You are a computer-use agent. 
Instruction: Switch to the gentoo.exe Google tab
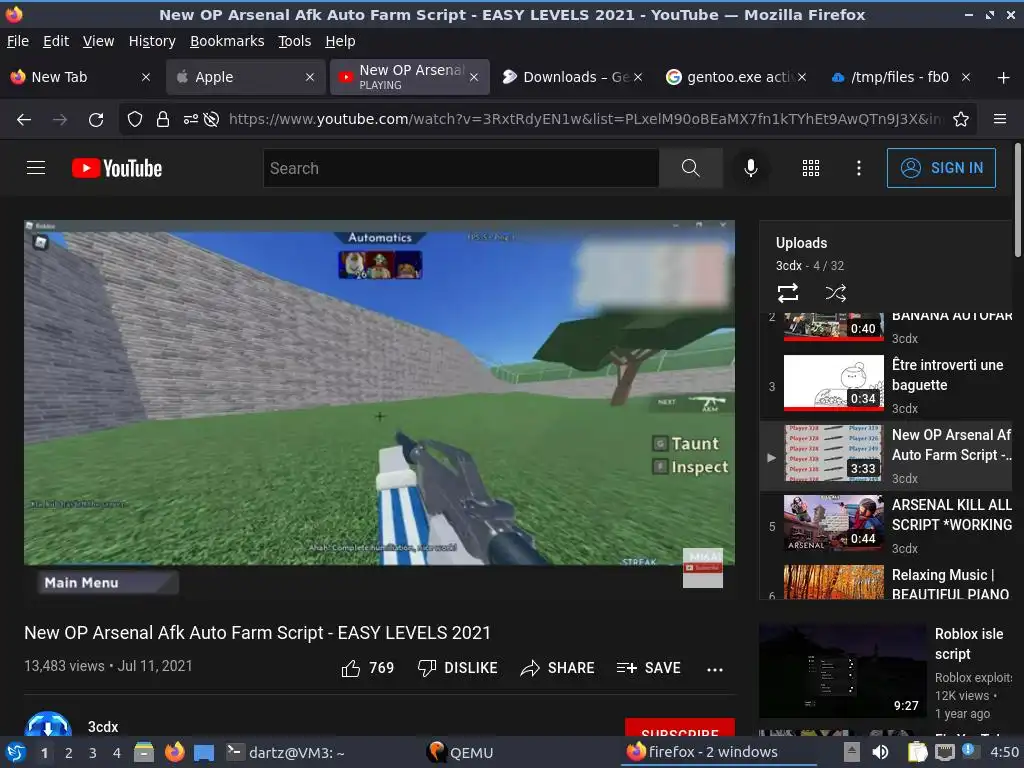[736, 77]
